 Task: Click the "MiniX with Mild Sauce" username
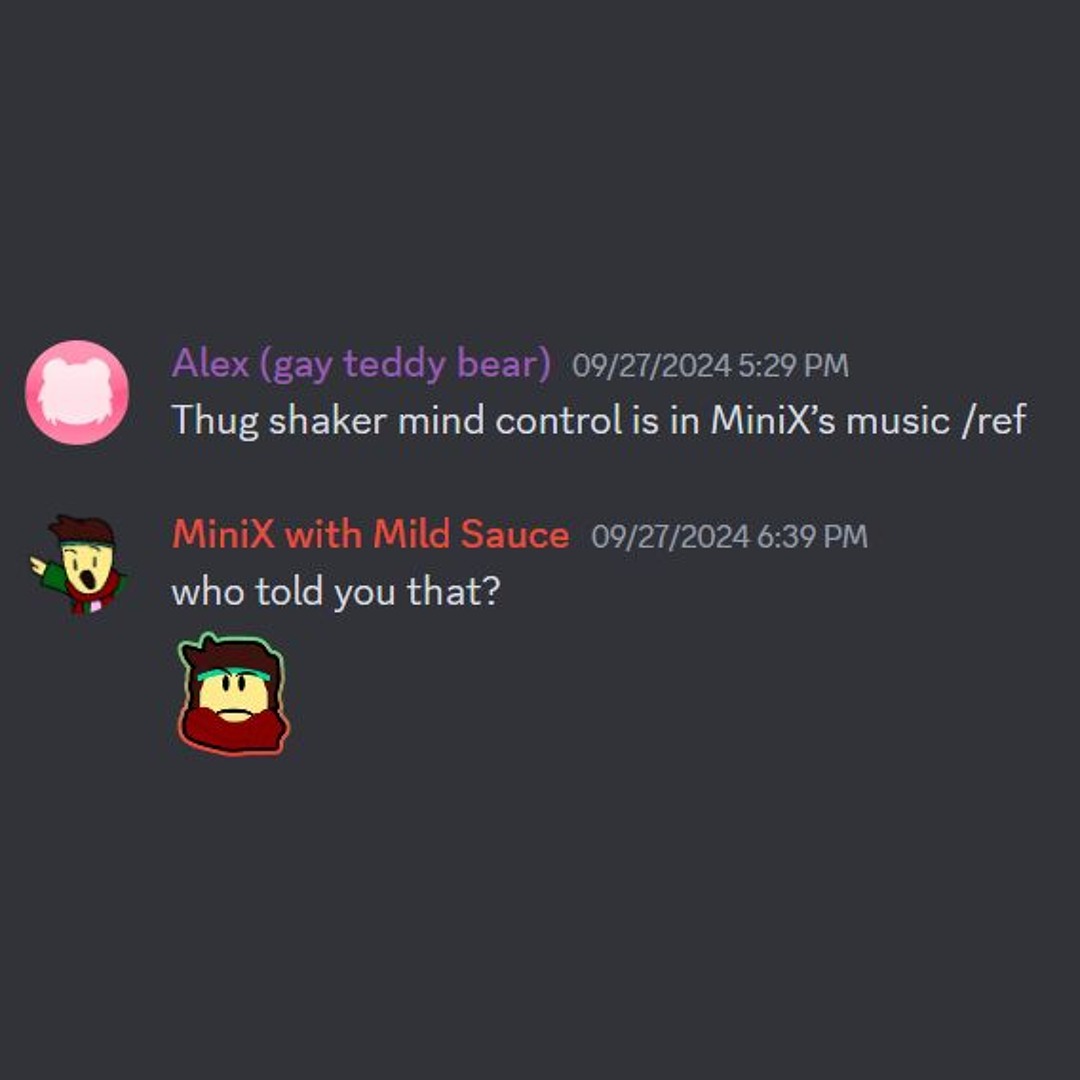(x=371, y=534)
